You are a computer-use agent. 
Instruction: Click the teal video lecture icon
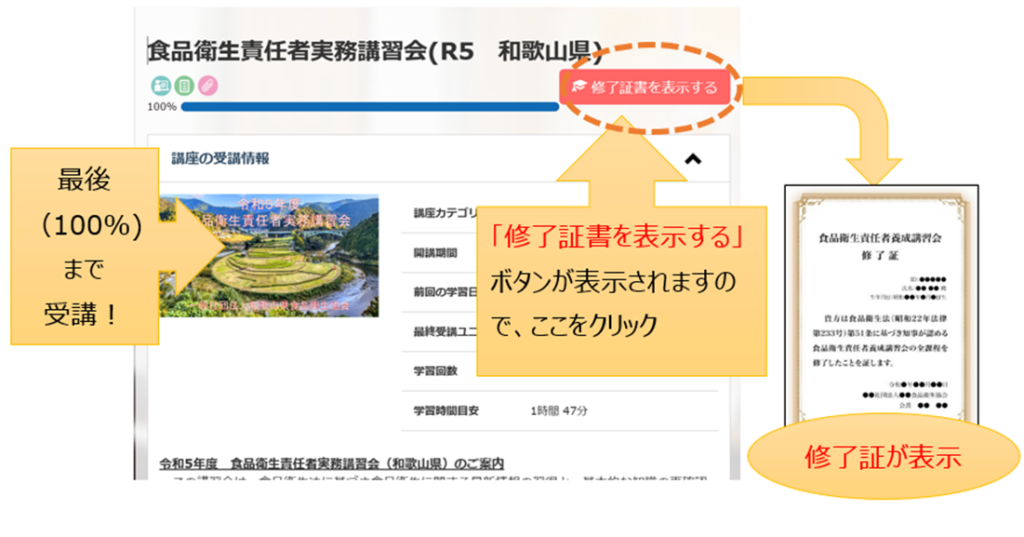coord(161,86)
